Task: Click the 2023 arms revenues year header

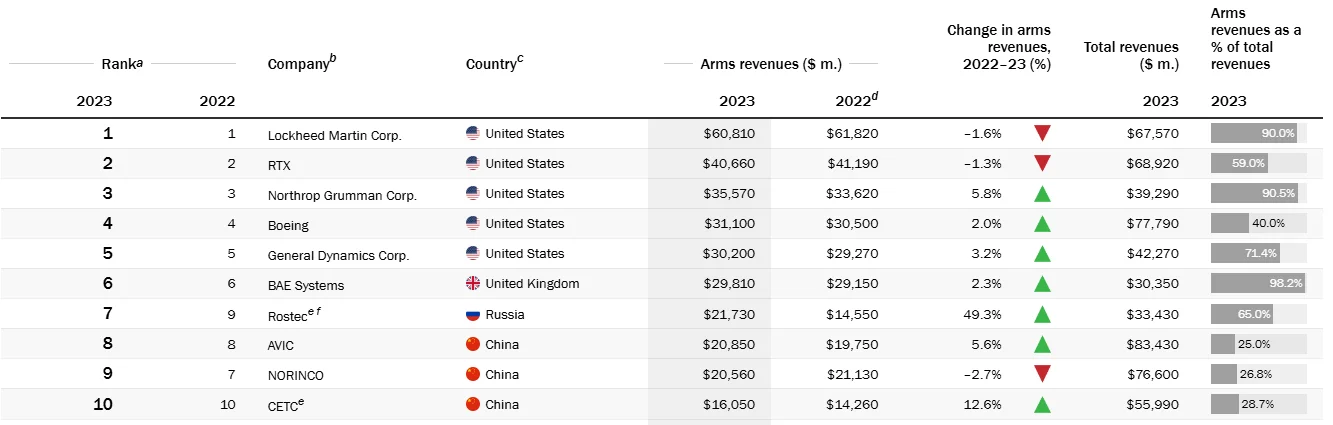Action: (737, 101)
